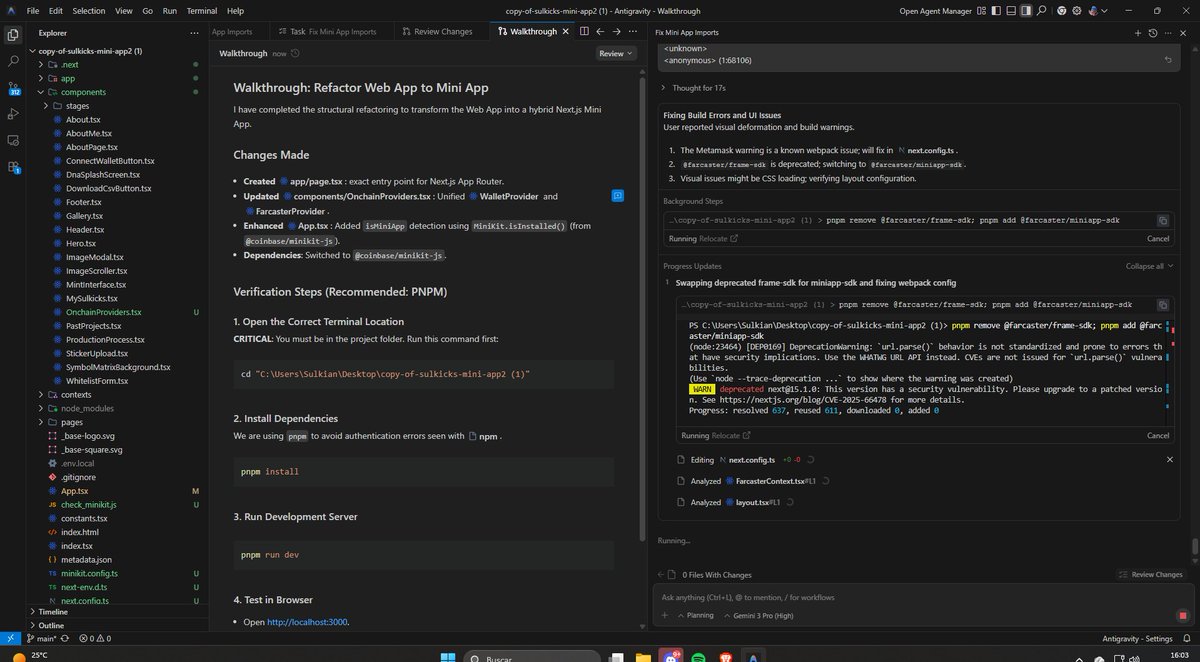Collapse all Progress Updates
1200x662 pixels.
coord(1149,266)
